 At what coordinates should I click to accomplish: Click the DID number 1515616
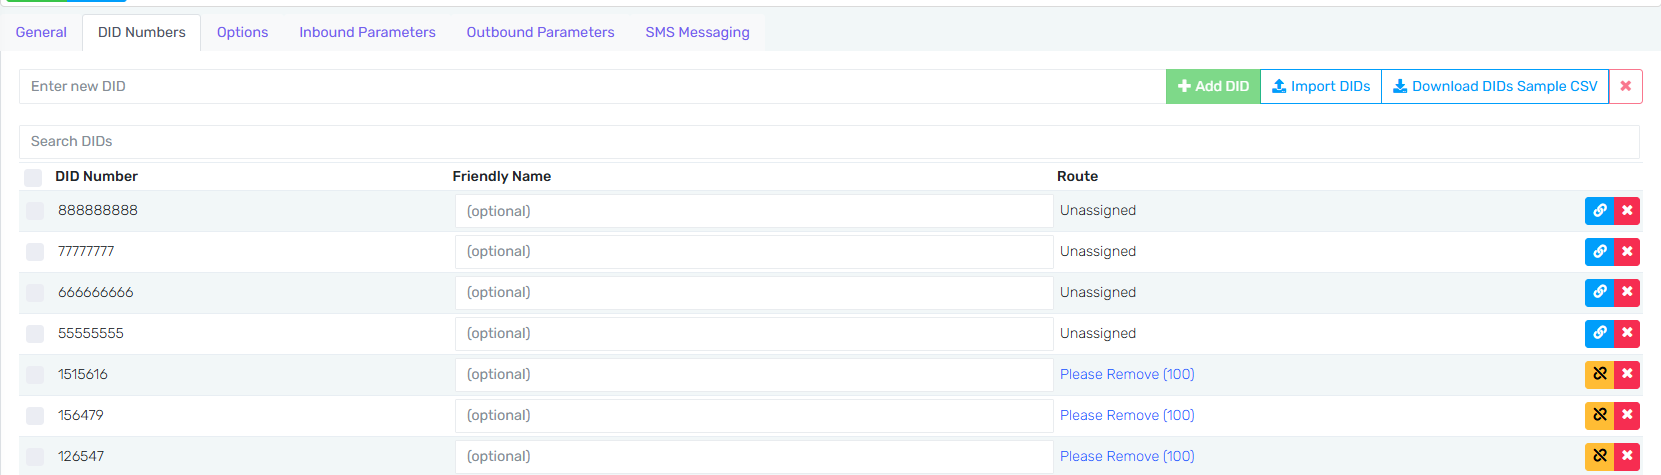click(x=83, y=374)
